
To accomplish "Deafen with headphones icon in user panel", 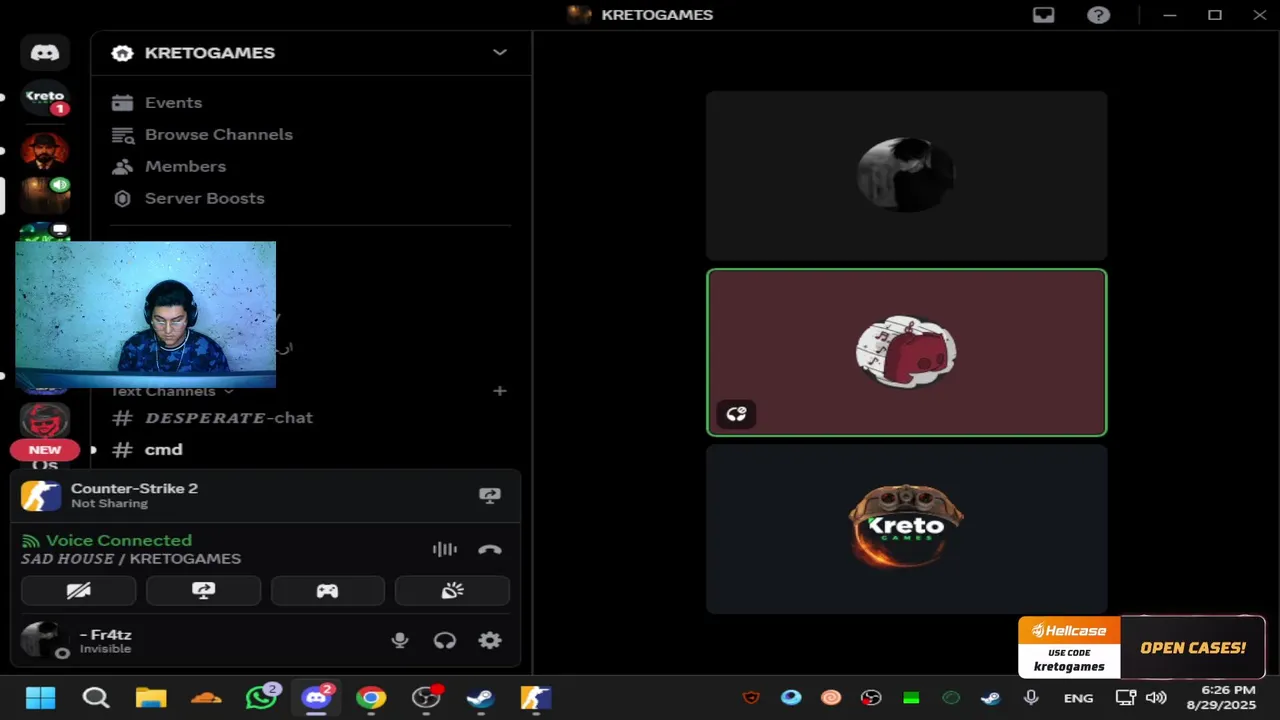I will click(445, 641).
